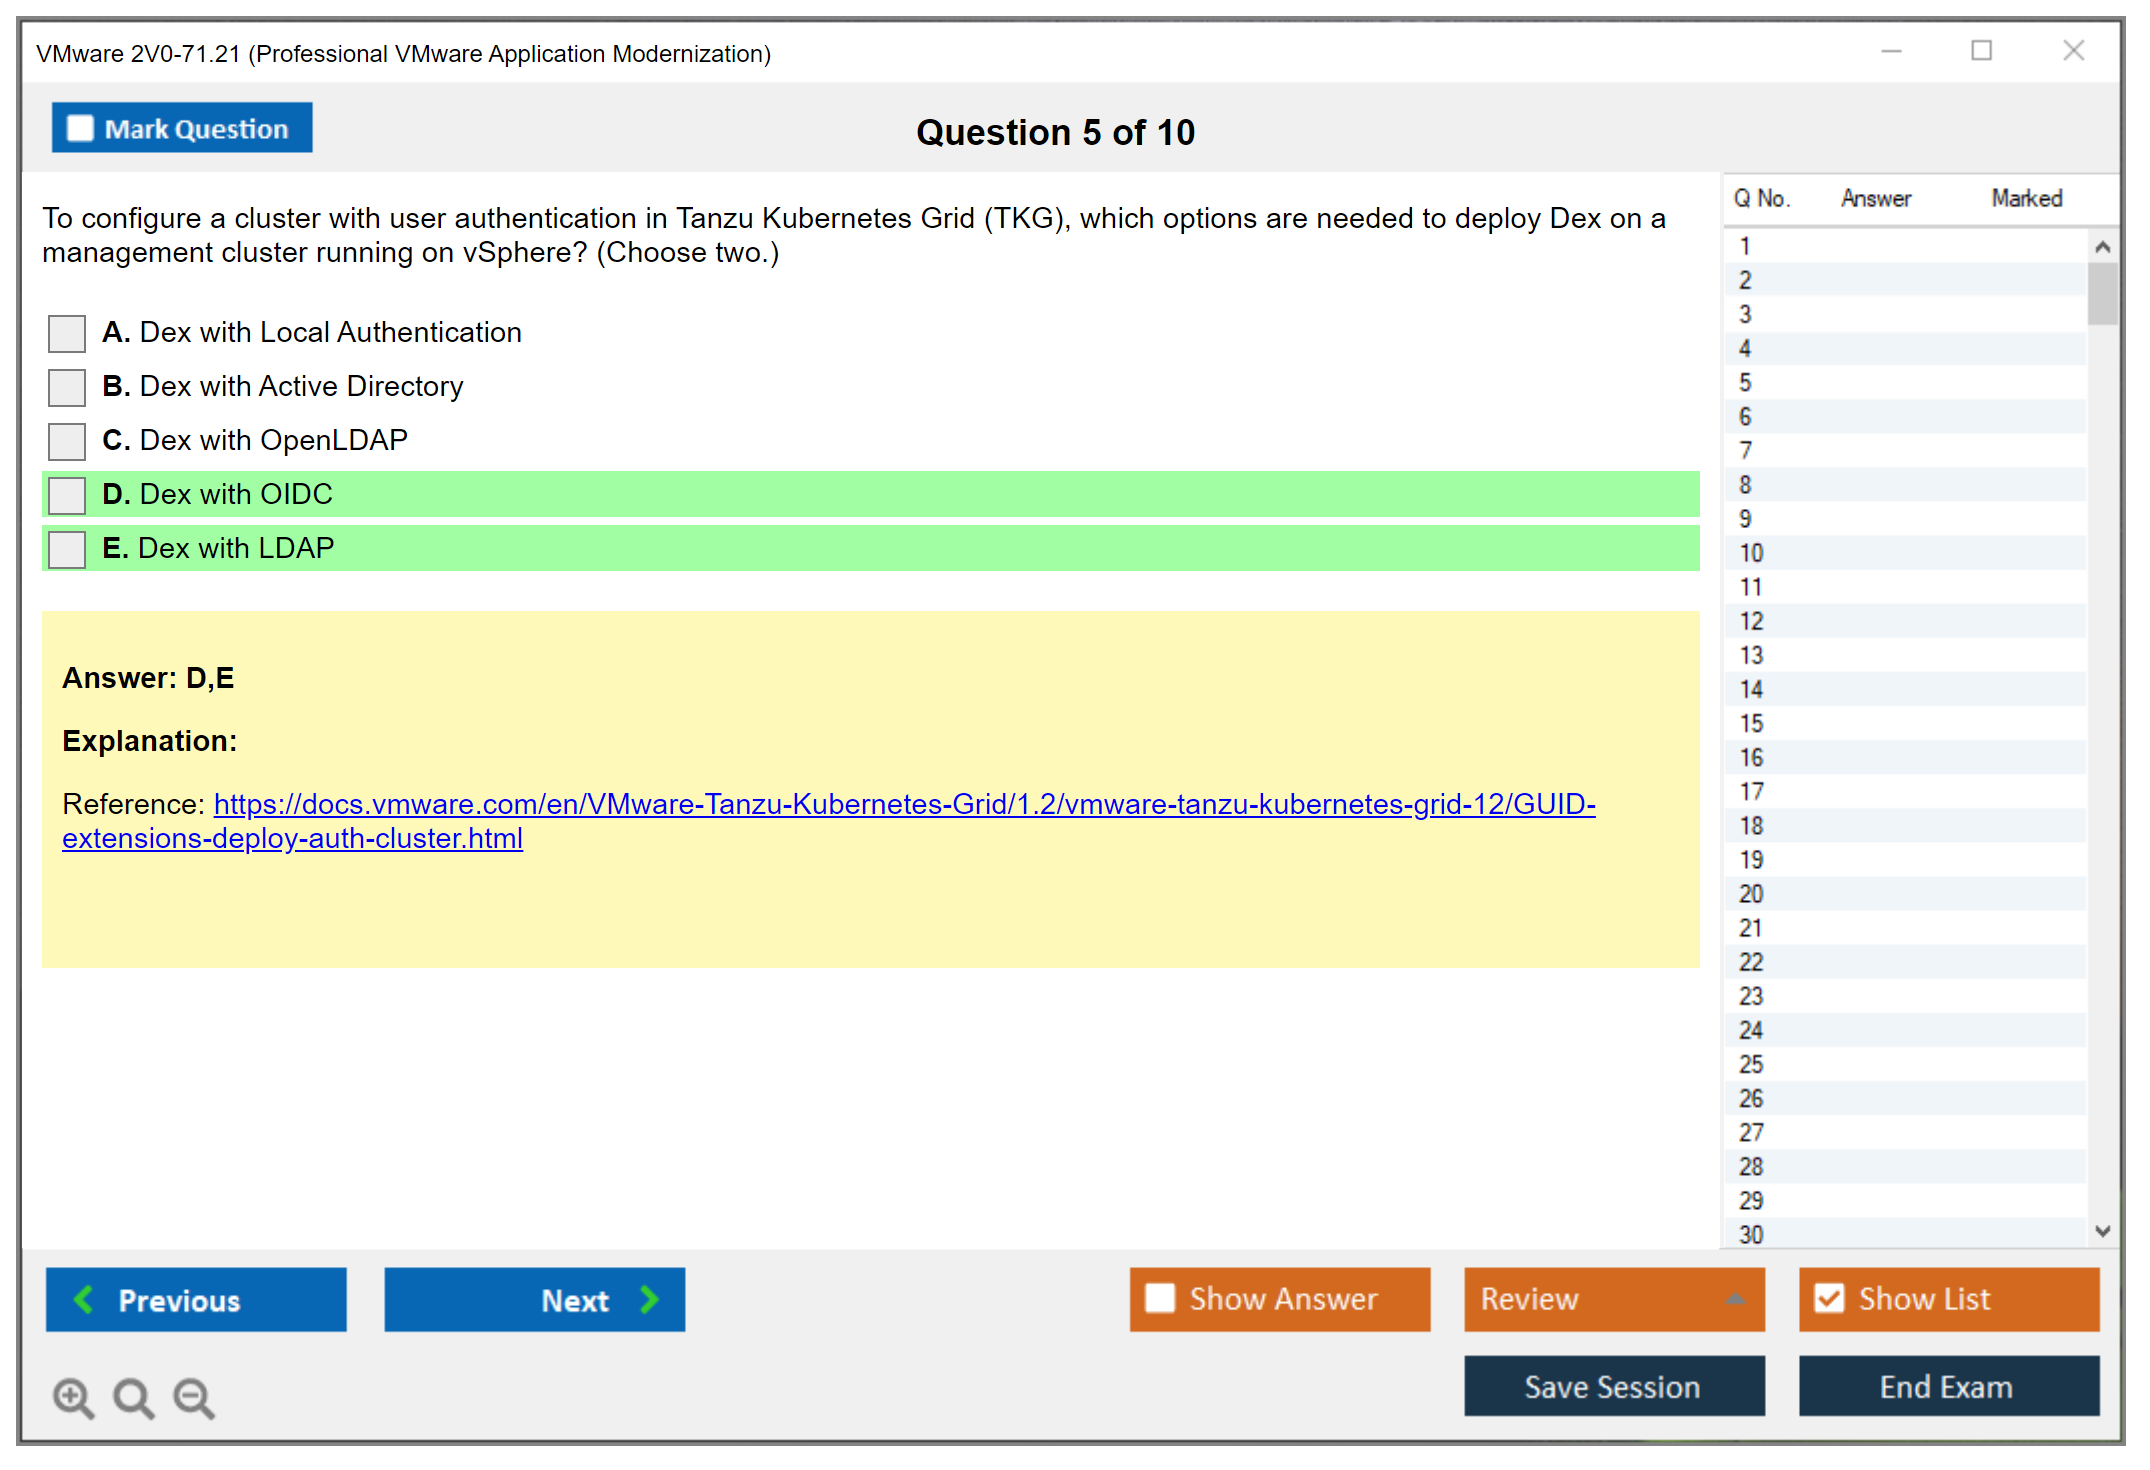Expand the Review dropdown menu
Image resolution: width=2150 pixels, height=1470 pixels.
coord(1735,1299)
